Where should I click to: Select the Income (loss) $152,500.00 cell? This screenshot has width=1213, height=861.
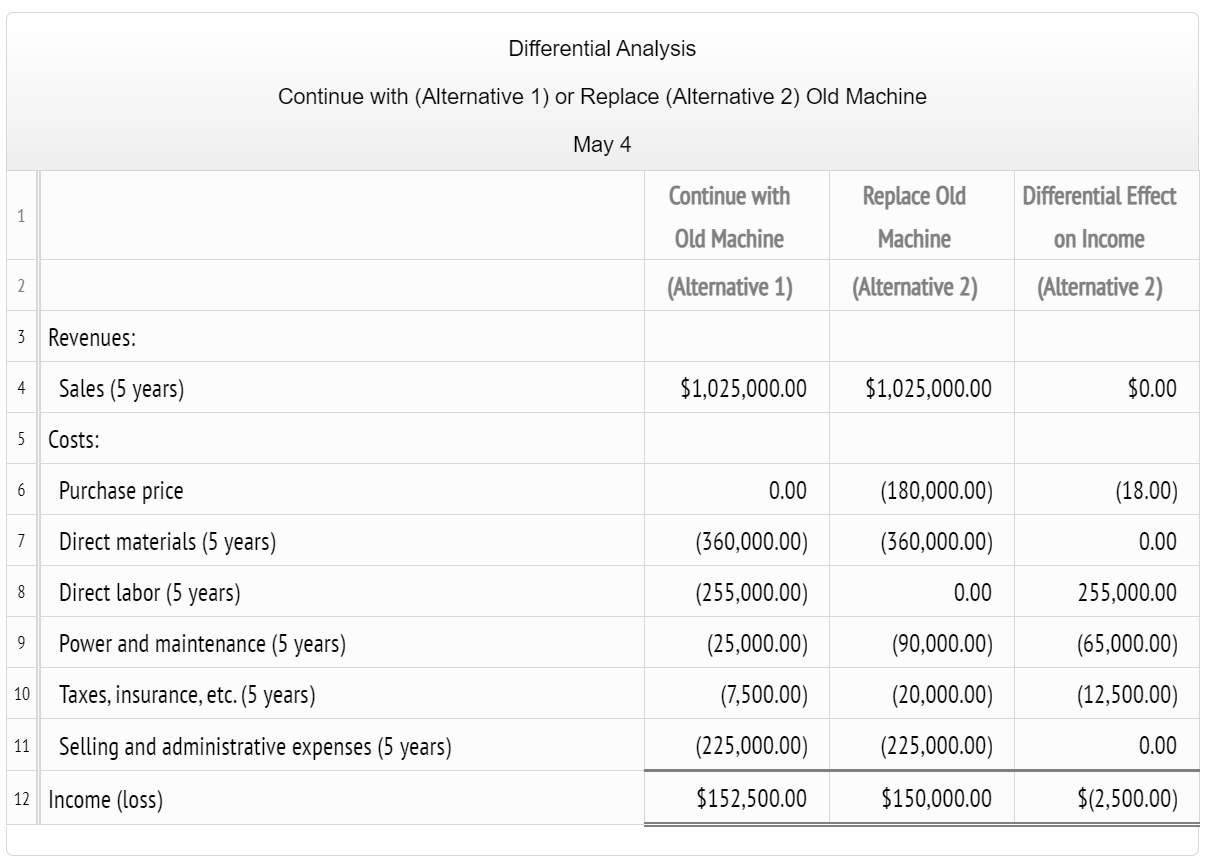[736, 798]
